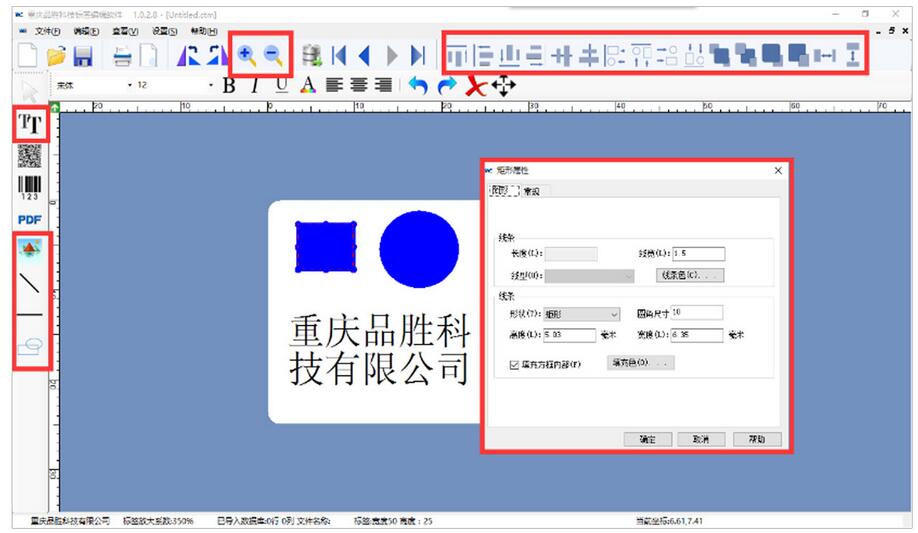Select the rectangle and ellipse shape tool
918x533 pixels.
coord(30,346)
